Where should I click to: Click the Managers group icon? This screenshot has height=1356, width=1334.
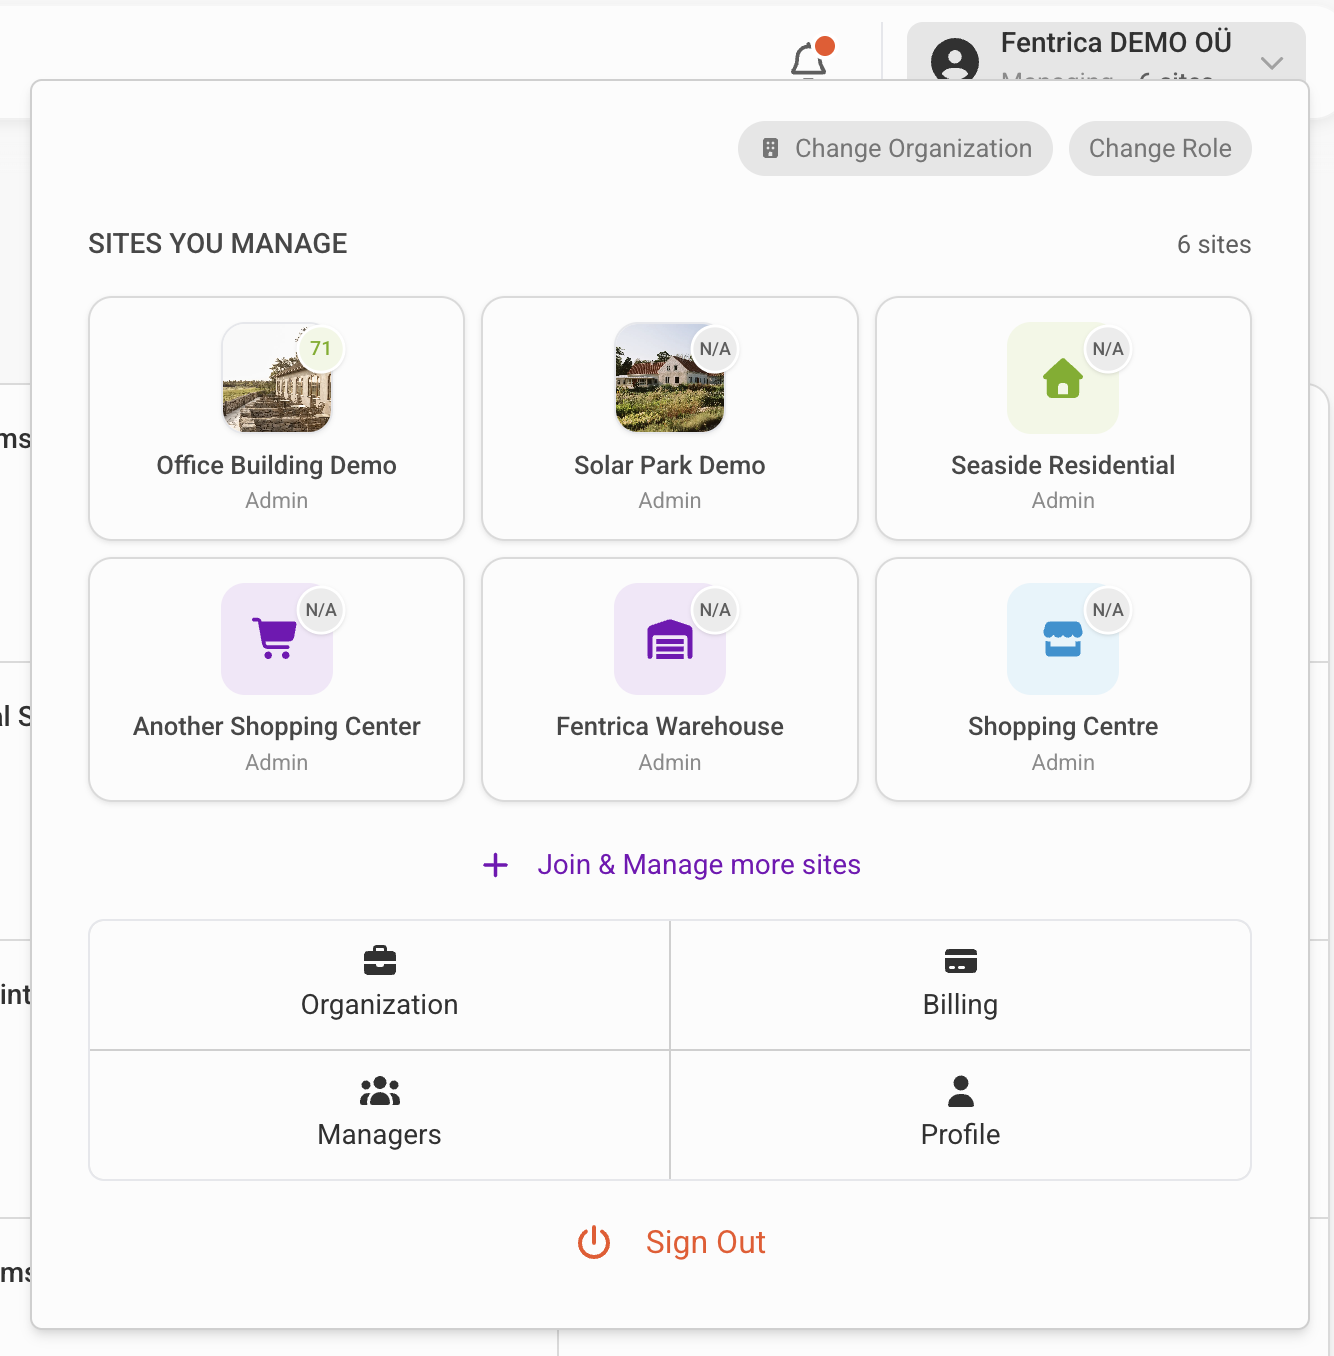379,1090
